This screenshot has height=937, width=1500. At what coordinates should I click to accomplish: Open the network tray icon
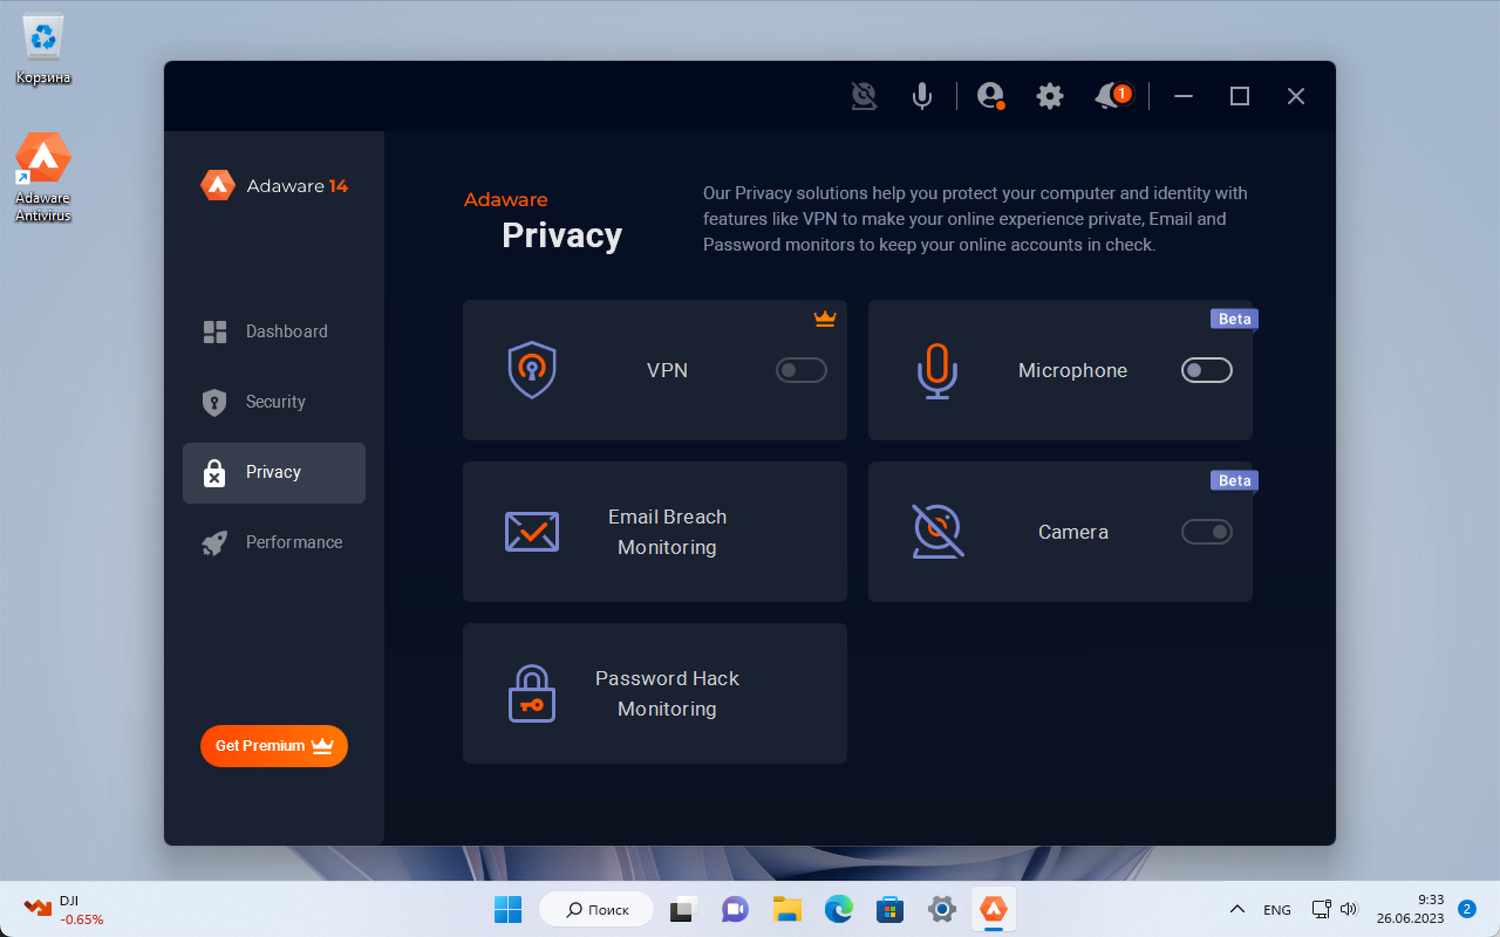1321,909
